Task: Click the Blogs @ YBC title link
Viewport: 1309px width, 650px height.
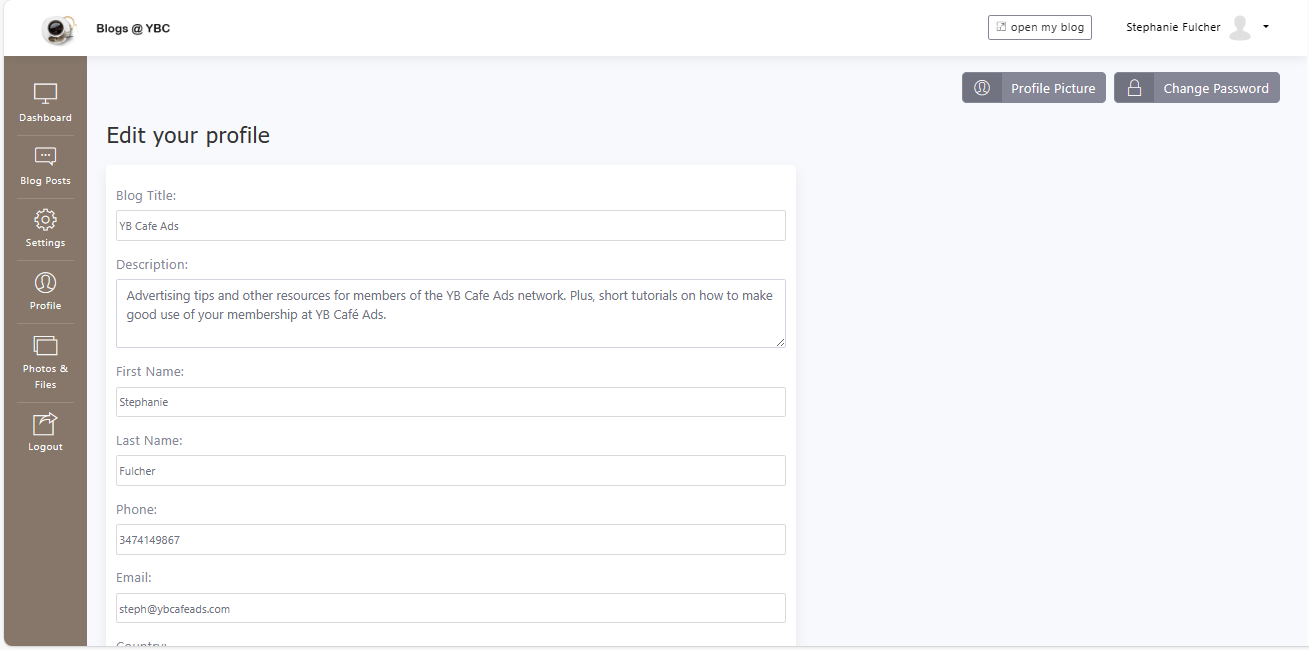Action: 133,28
